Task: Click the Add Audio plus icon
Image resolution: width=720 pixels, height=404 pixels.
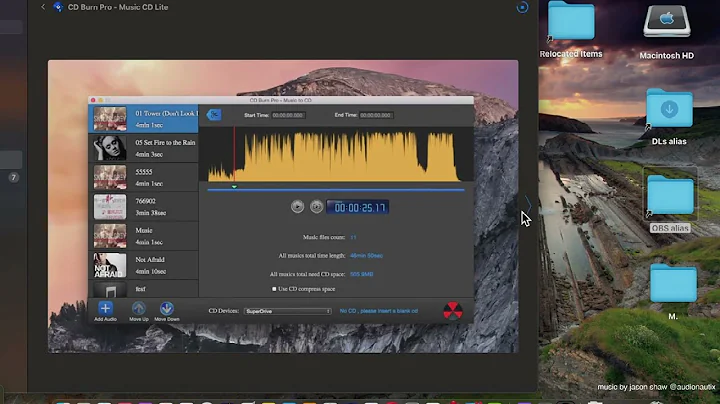Action: (x=105, y=308)
